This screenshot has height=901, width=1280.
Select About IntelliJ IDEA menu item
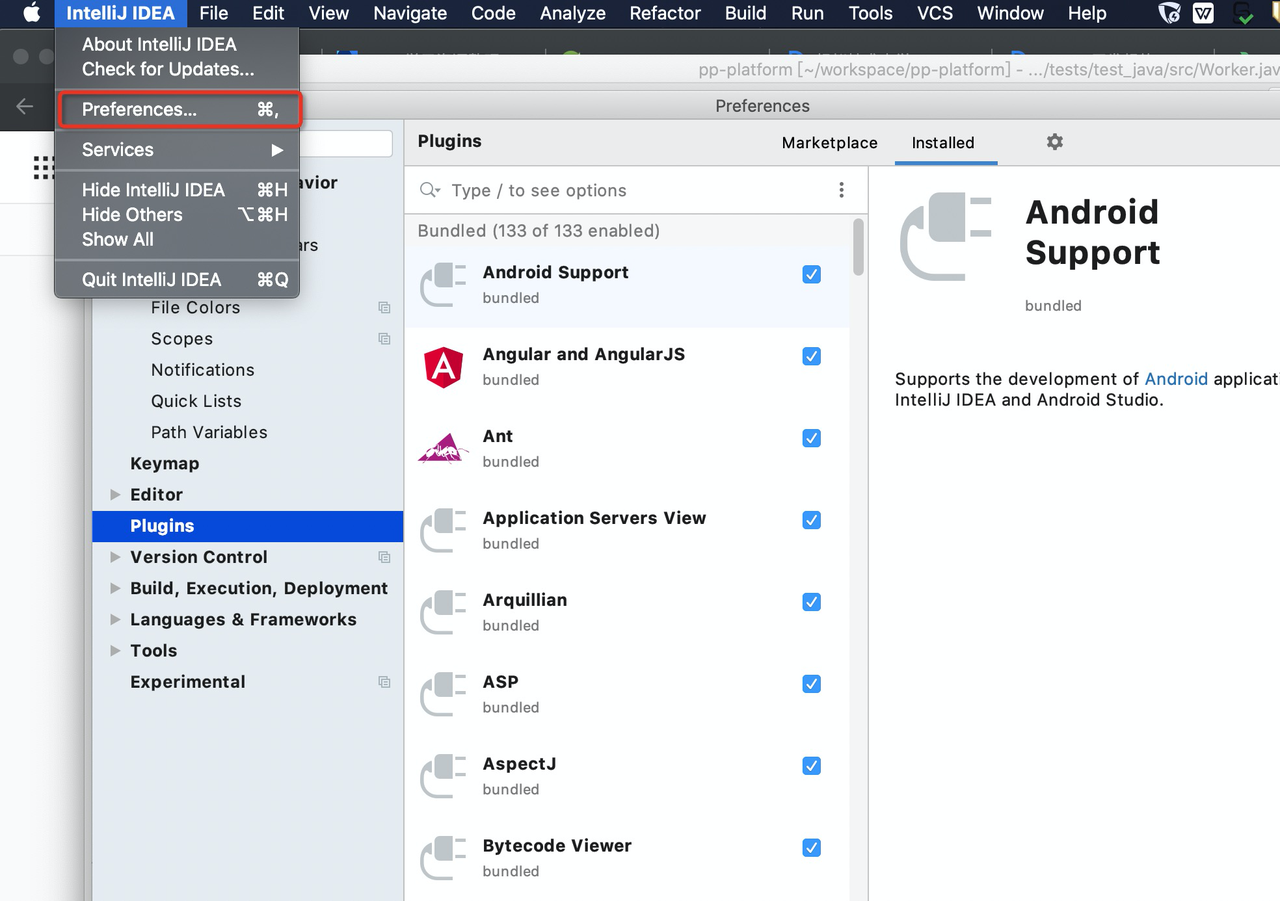point(178,44)
